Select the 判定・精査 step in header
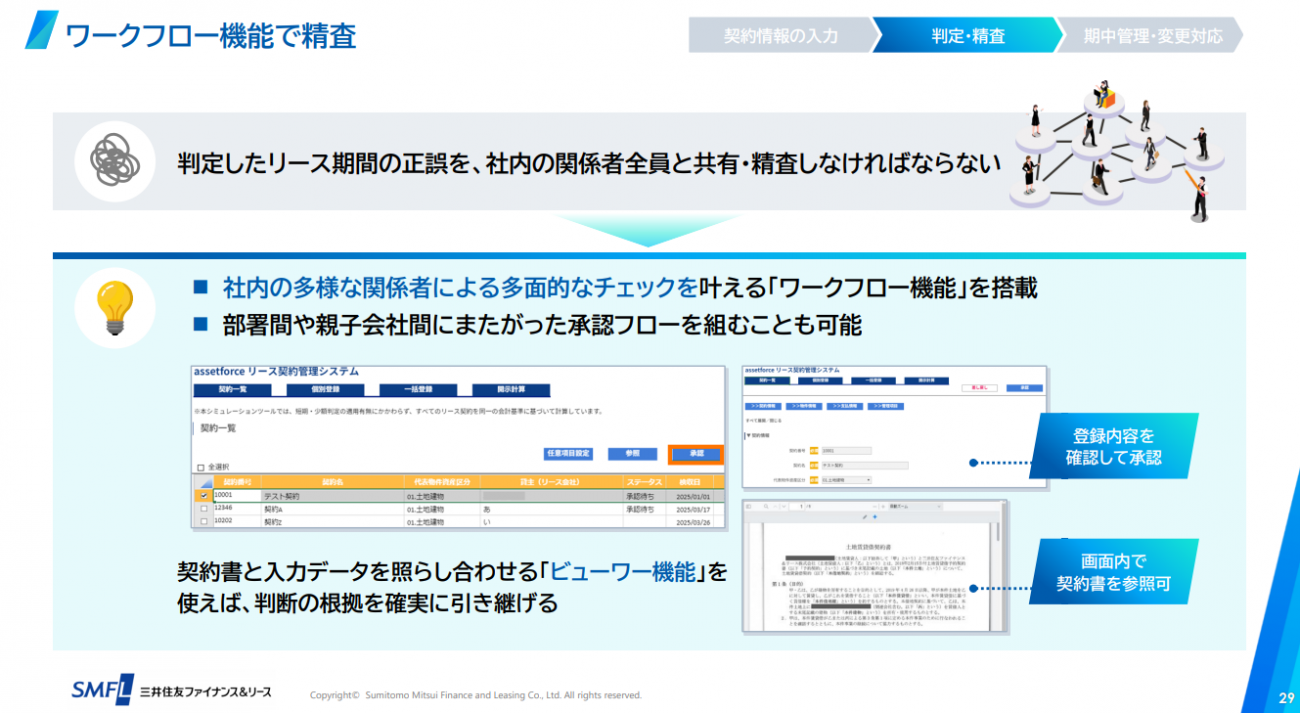The height and width of the screenshot is (713, 1300). click(967, 36)
